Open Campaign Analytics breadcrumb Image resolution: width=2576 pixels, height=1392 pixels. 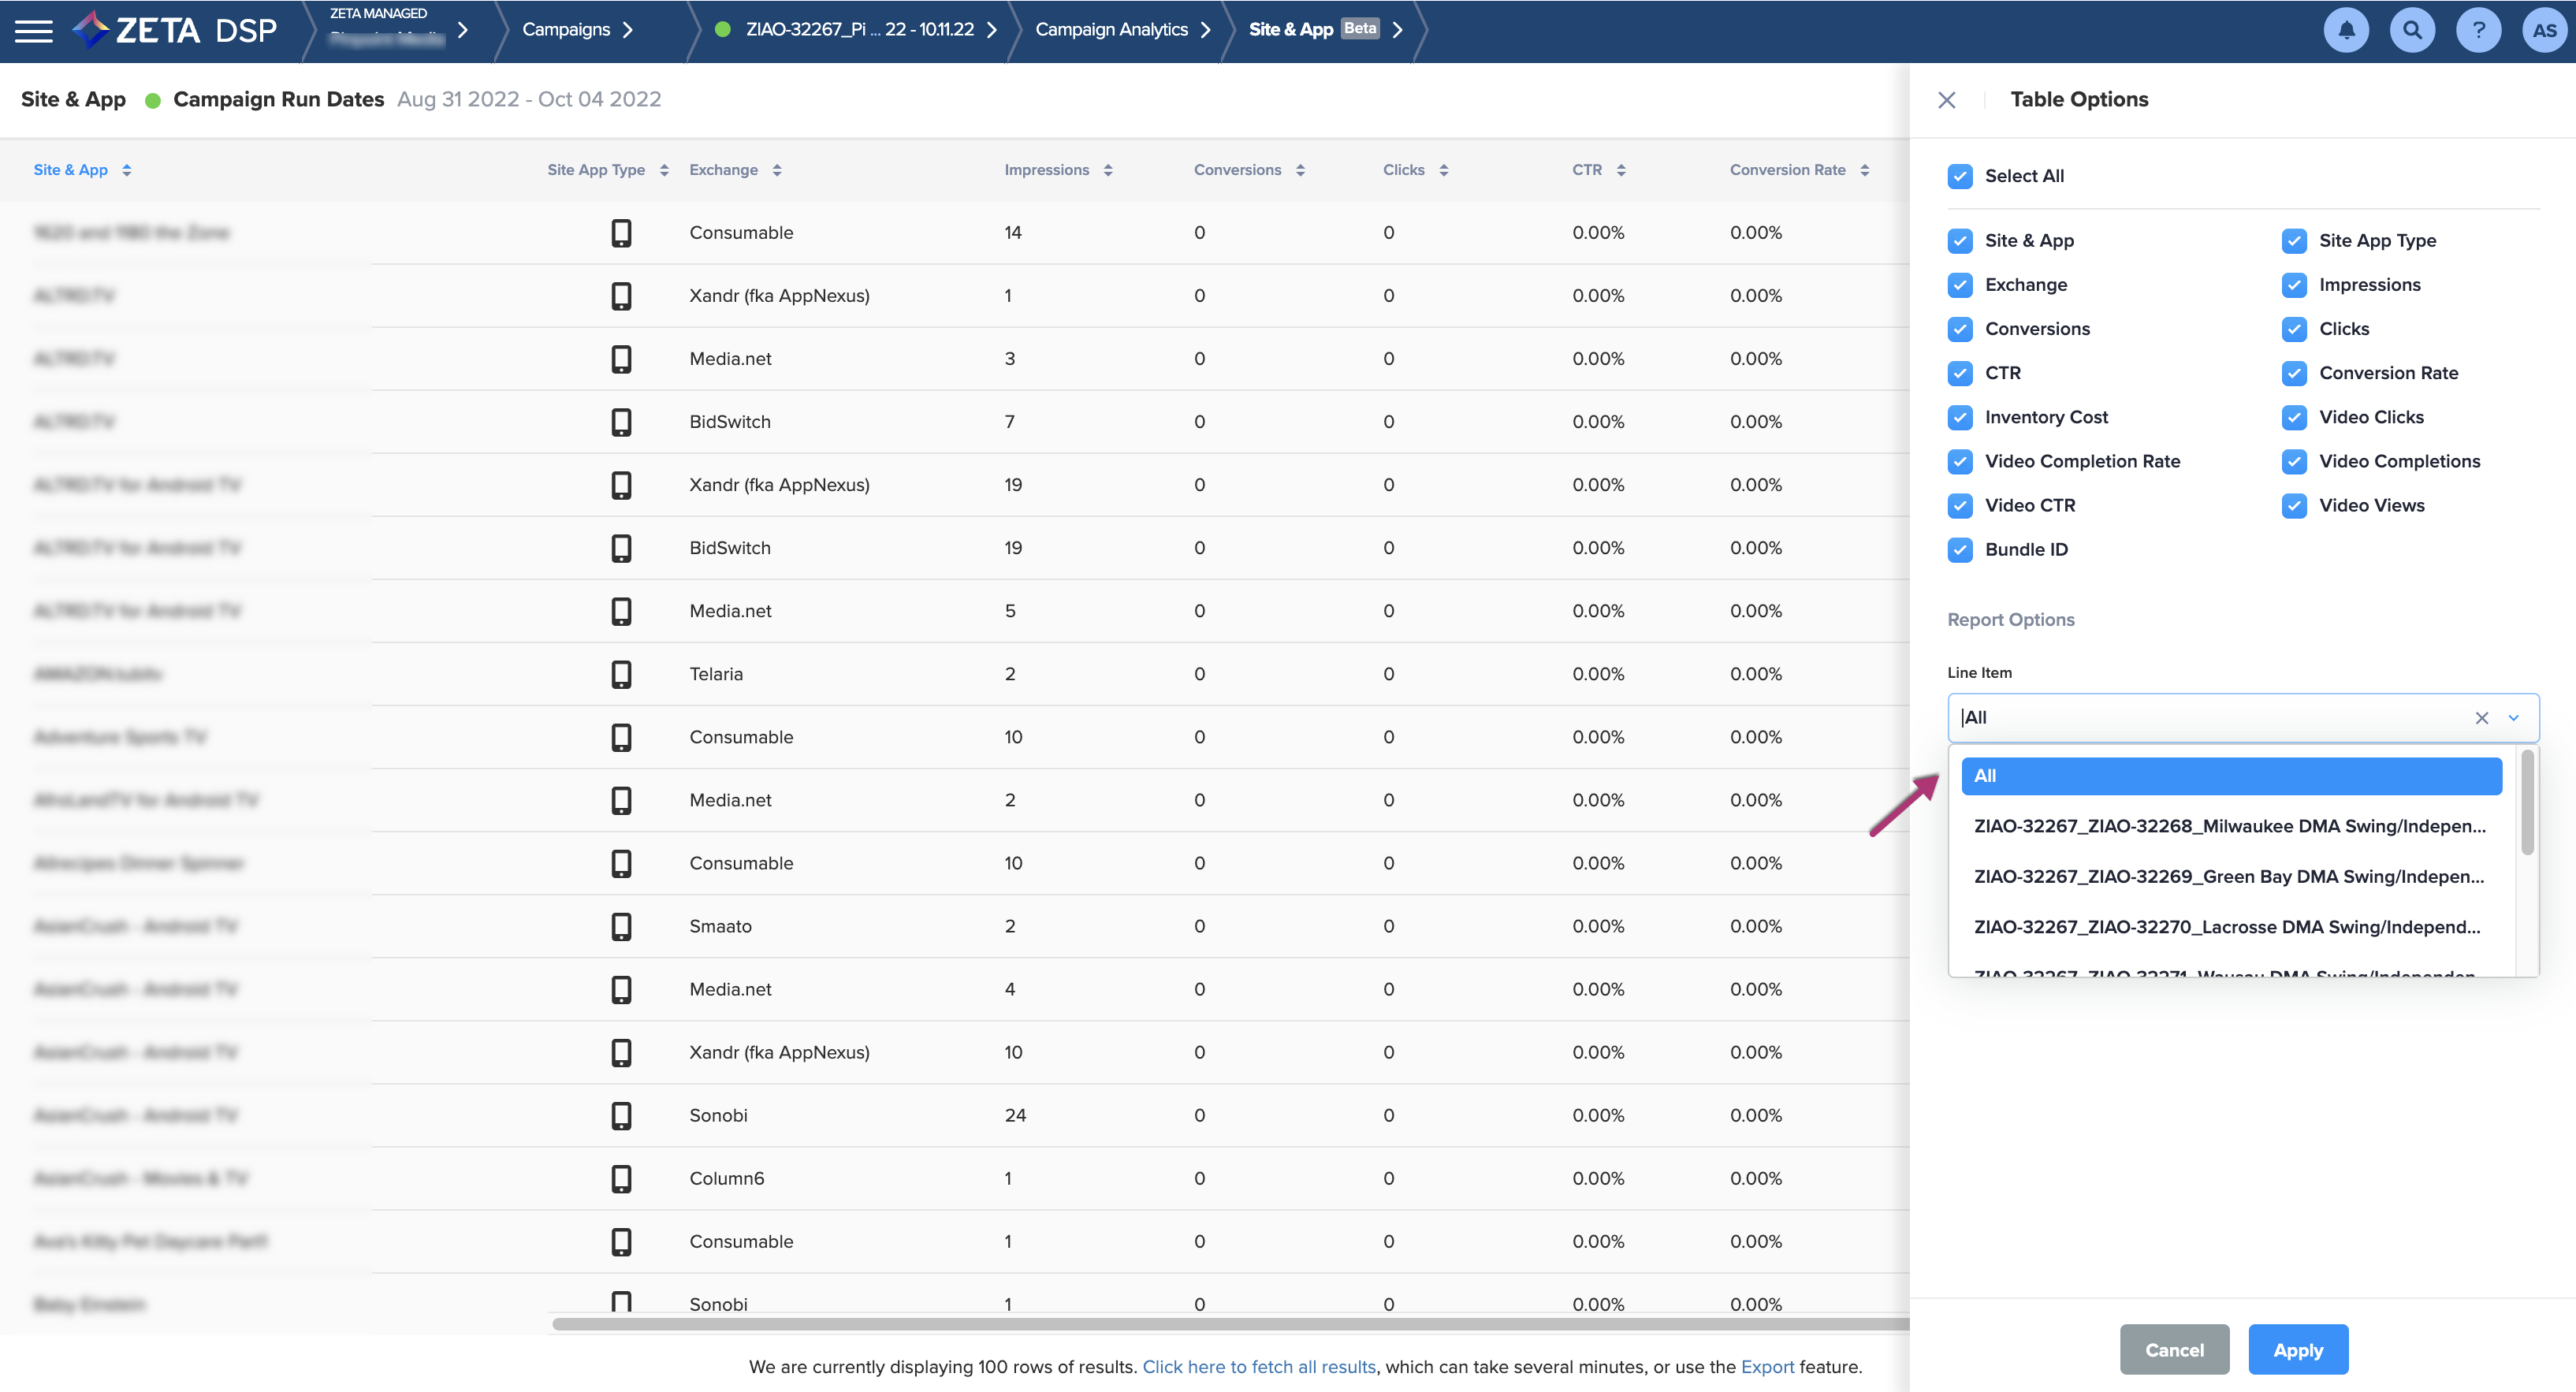(1111, 30)
